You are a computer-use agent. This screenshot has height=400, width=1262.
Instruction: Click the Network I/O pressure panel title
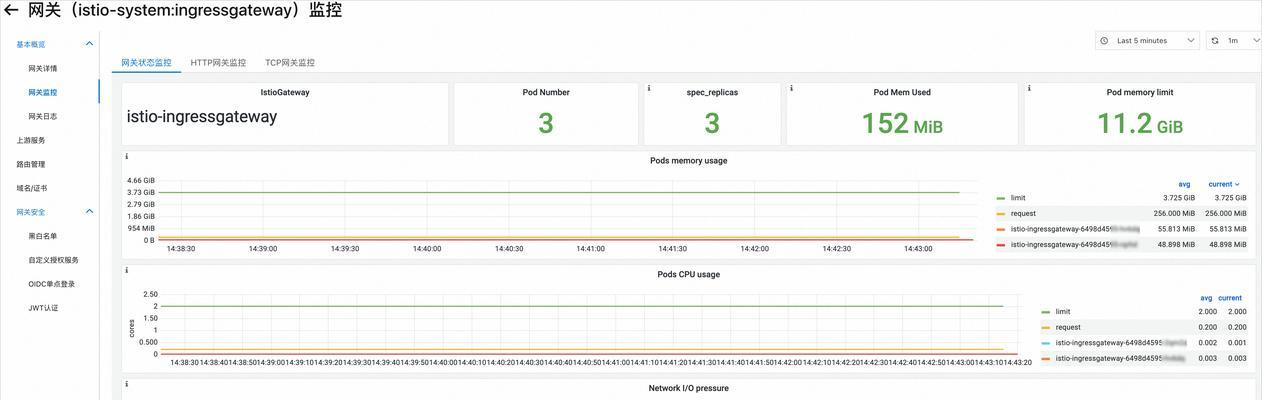coord(689,388)
